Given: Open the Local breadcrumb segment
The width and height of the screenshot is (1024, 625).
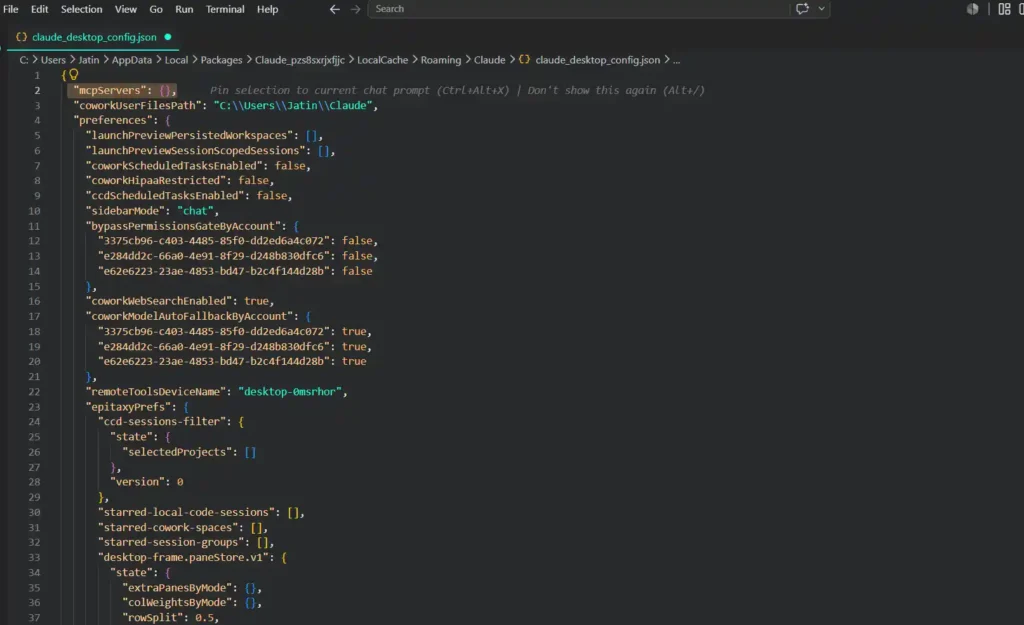Looking at the screenshot, I should tap(176, 60).
